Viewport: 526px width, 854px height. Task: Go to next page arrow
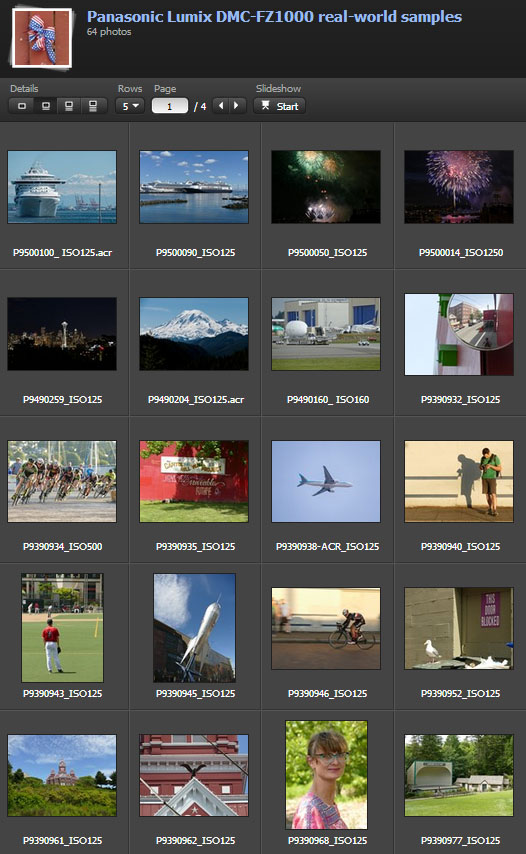click(236, 106)
